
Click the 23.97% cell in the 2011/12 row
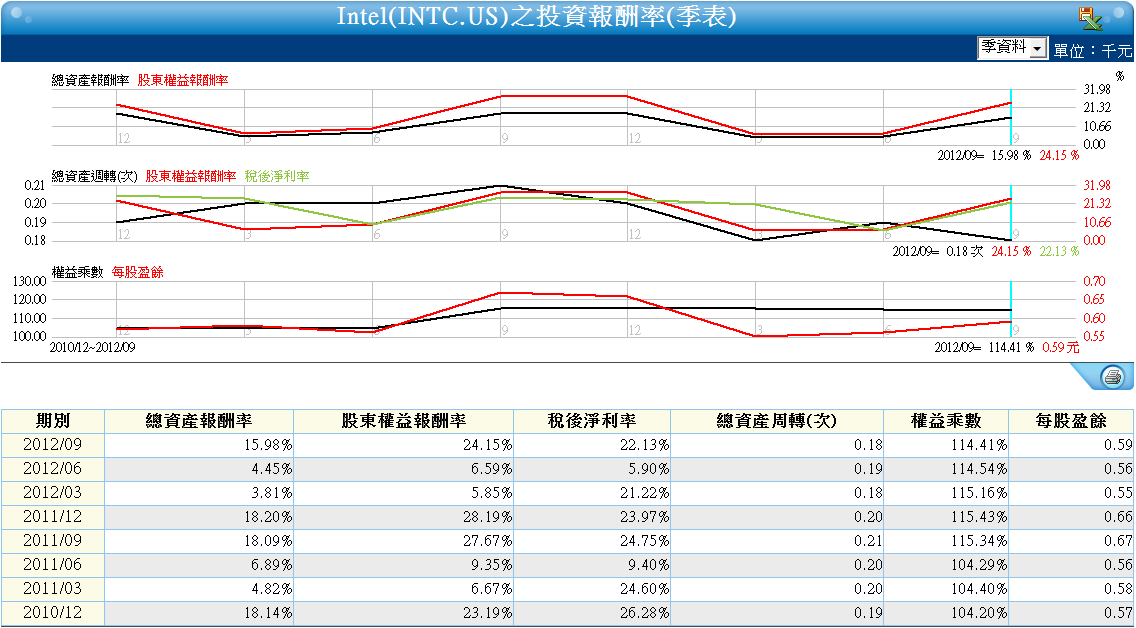(x=592, y=517)
